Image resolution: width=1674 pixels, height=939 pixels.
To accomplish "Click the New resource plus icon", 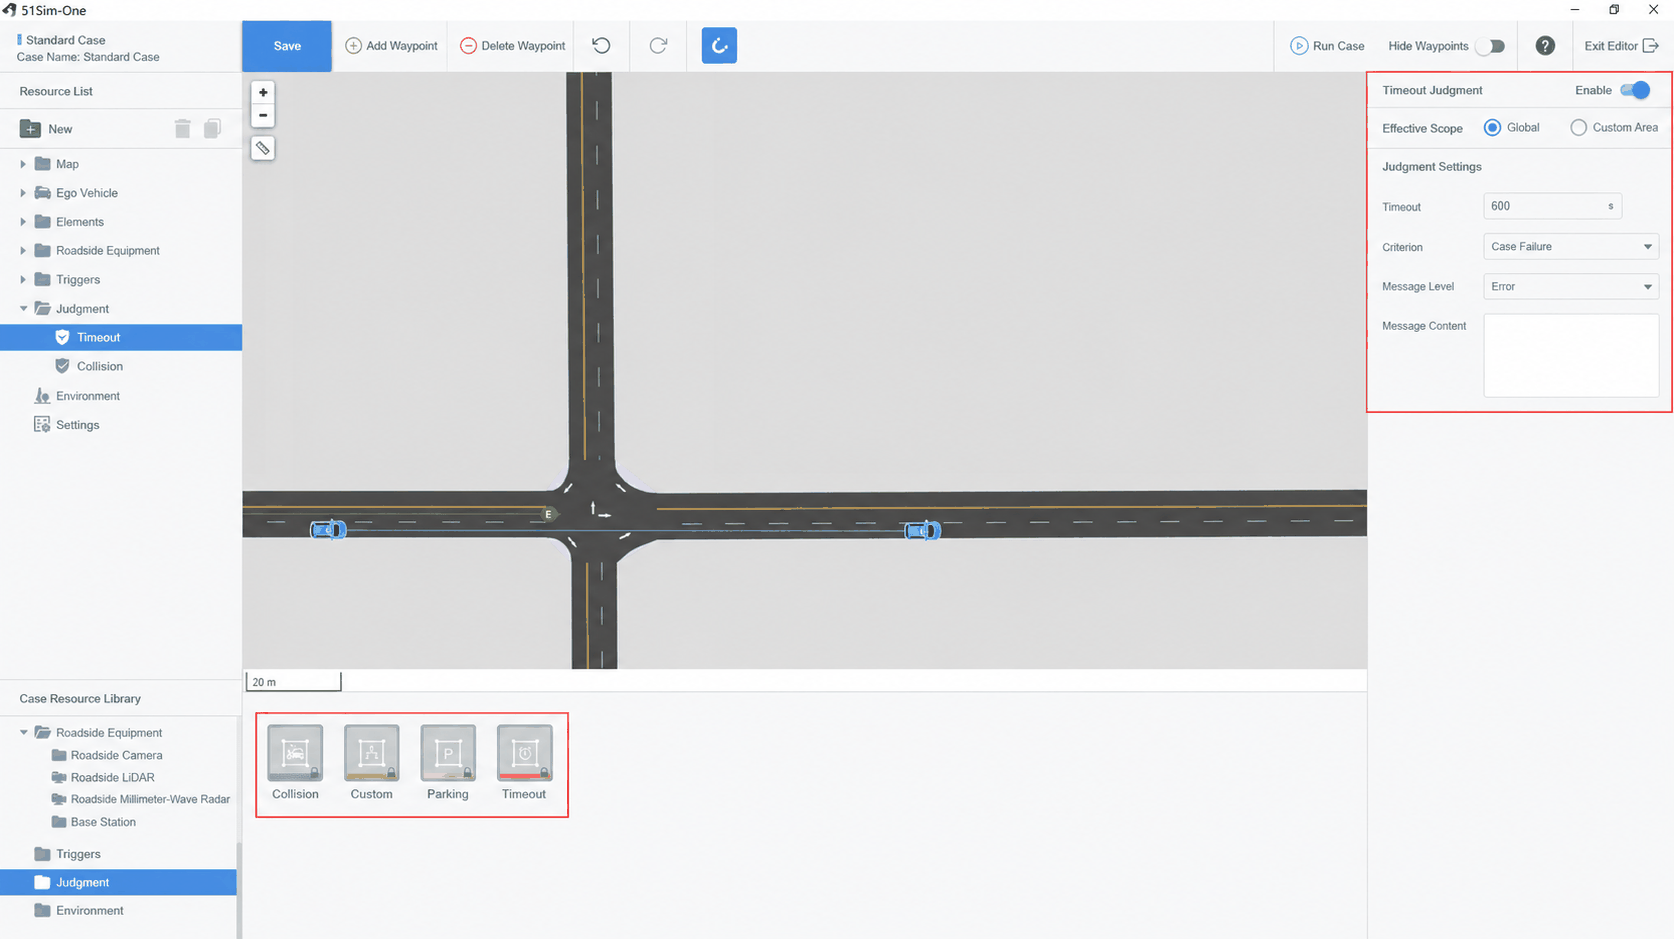I will [30, 128].
